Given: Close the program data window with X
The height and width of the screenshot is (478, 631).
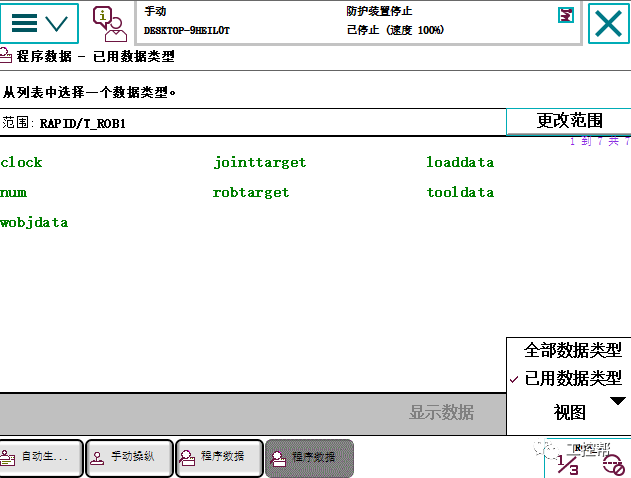Looking at the screenshot, I should (x=608, y=23).
